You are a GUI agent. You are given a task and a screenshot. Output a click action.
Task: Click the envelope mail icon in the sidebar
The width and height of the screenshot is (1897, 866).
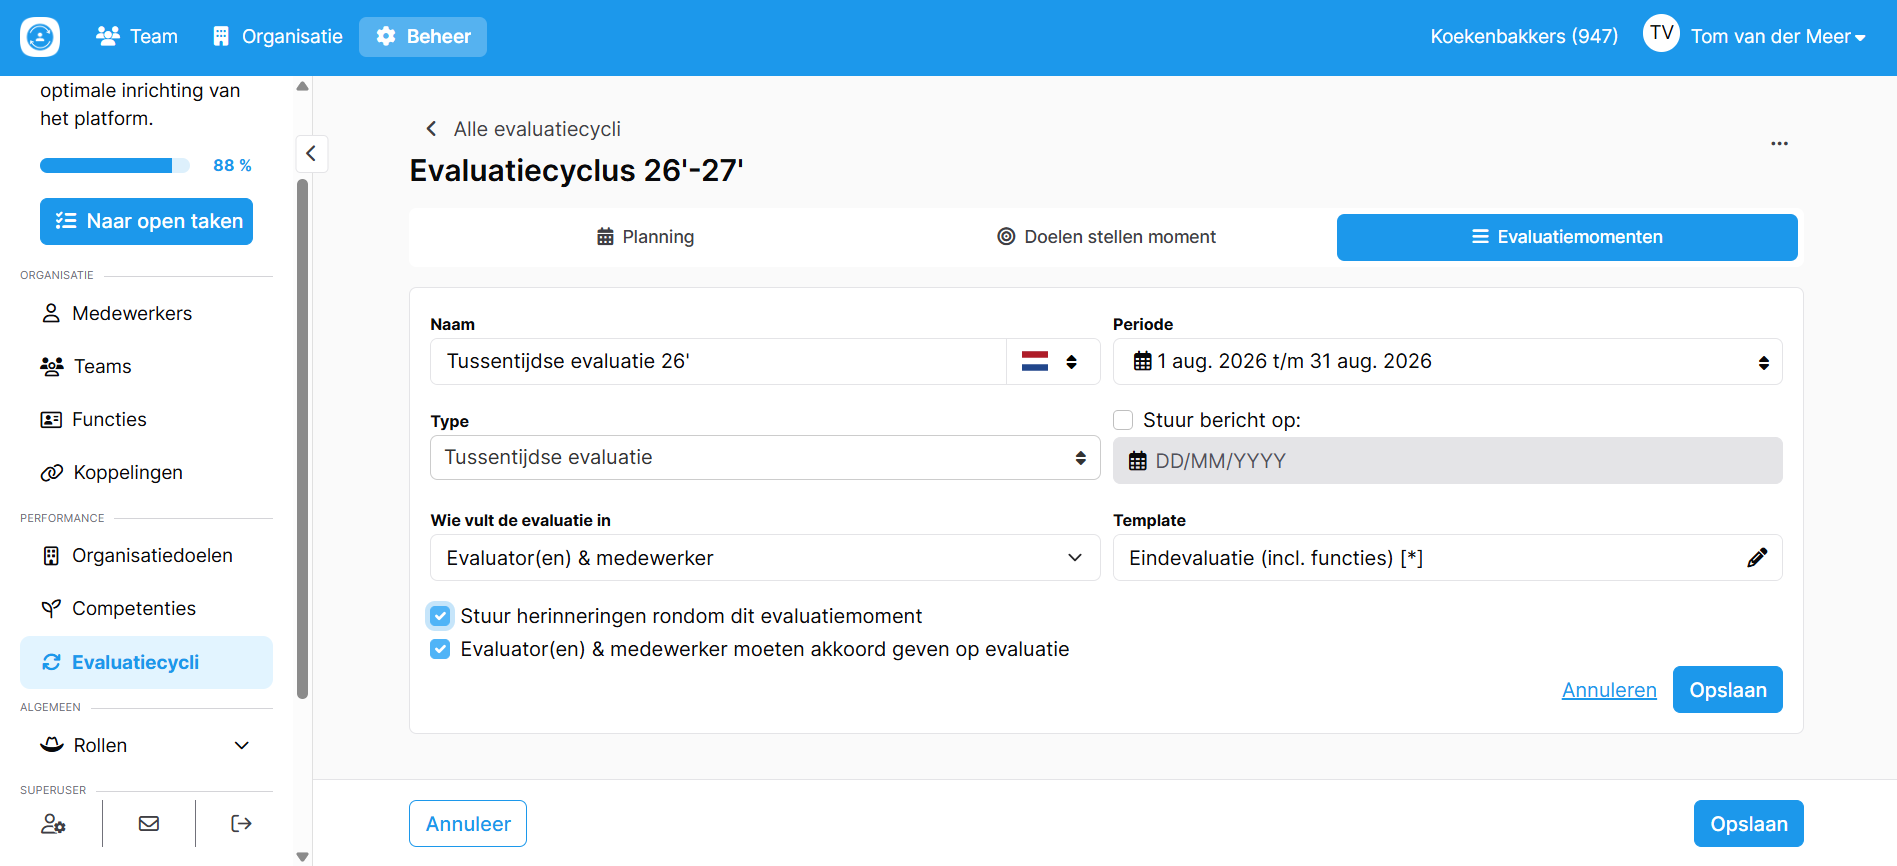tap(149, 824)
